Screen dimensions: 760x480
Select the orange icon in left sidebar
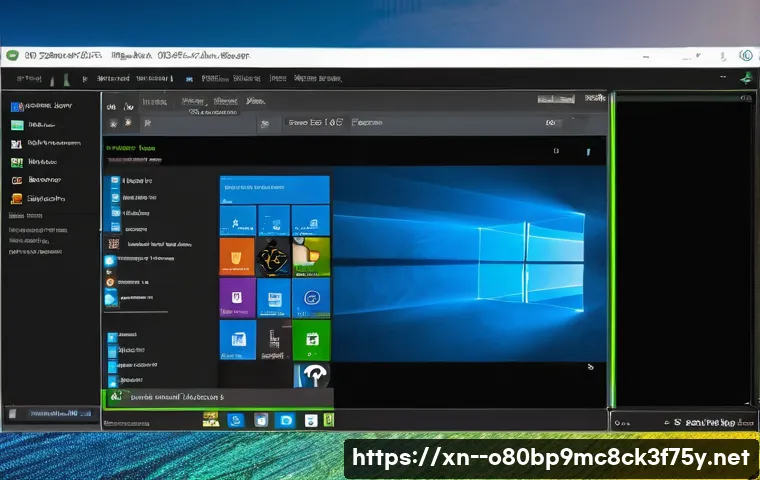(x=16, y=180)
